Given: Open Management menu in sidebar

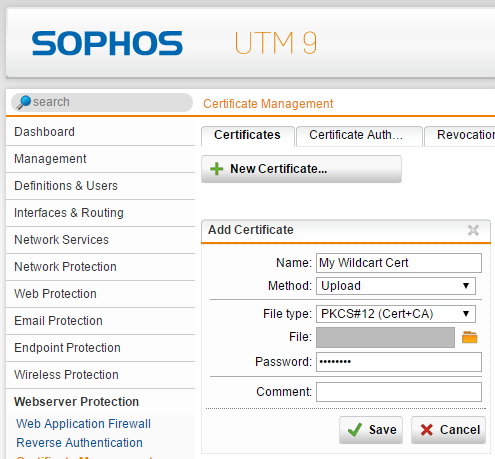Looking at the screenshot, I should click(x=100, y=159).
